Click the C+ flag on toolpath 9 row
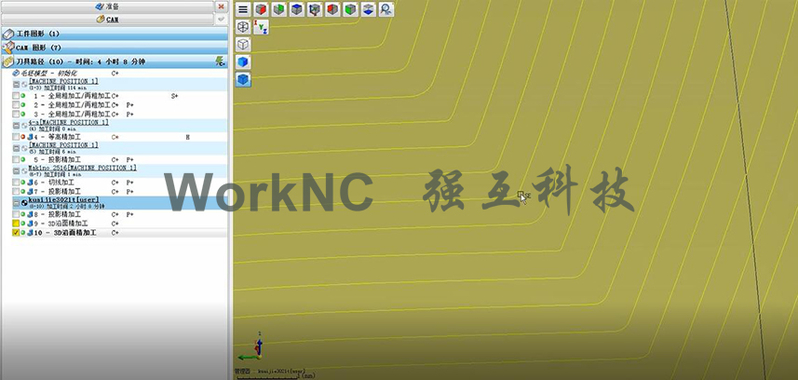 [x=115, y=223]
